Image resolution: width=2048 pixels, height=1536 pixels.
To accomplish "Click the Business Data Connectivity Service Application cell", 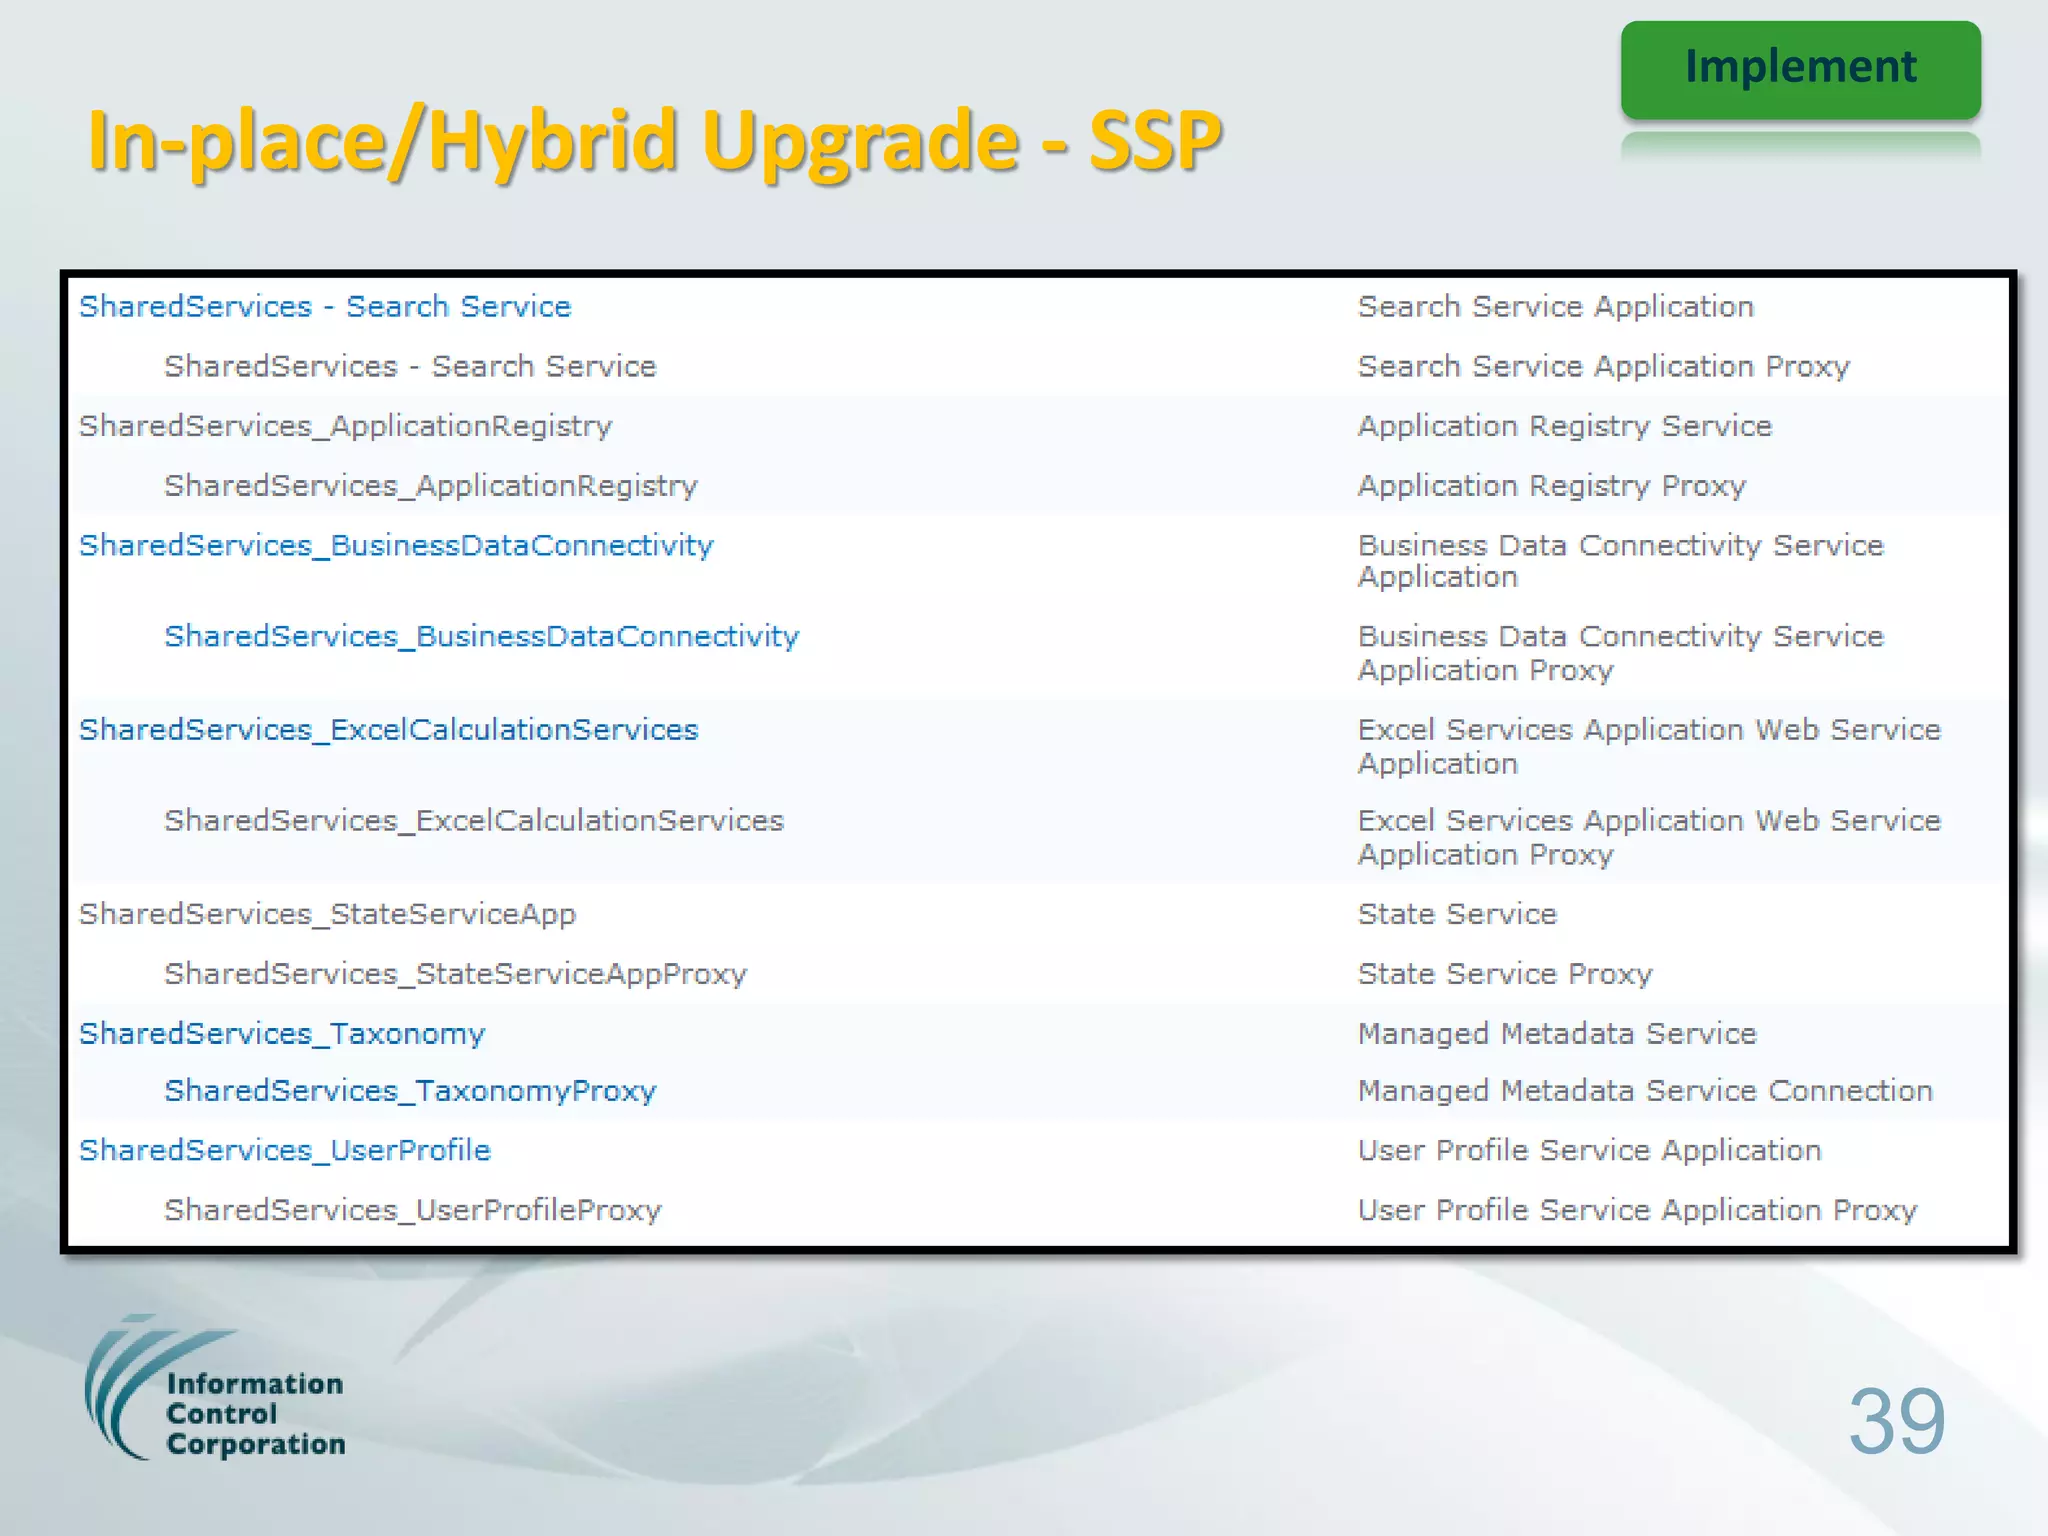I will click(x=1621, y=561).
